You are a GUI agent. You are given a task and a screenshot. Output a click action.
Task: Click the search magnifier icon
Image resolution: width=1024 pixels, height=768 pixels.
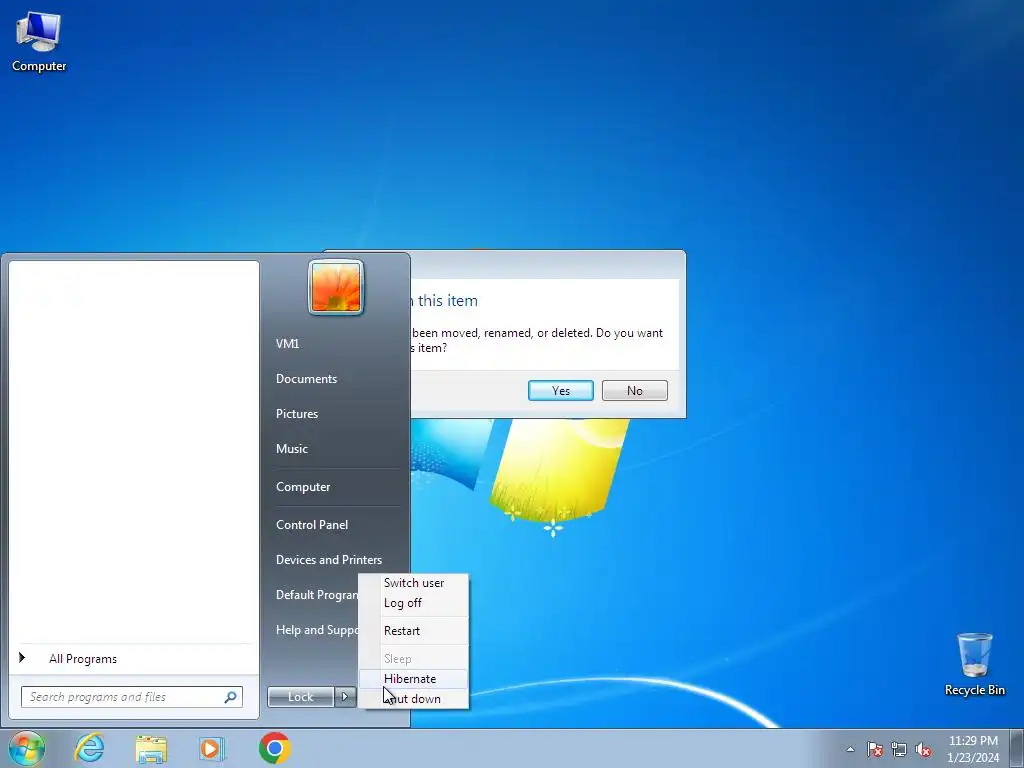231,697
